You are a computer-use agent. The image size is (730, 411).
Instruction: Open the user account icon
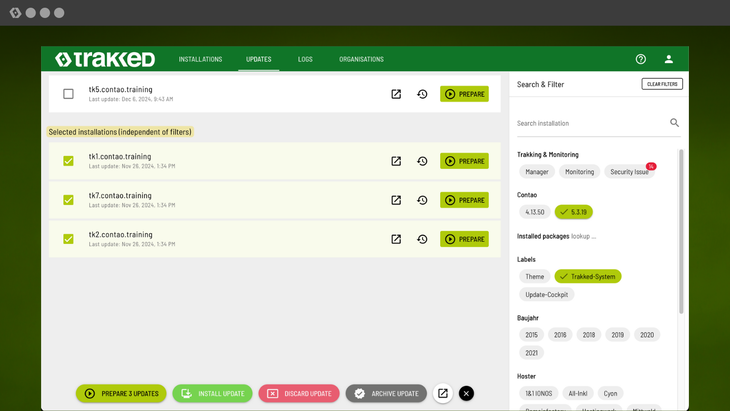(x=669, y=59)
